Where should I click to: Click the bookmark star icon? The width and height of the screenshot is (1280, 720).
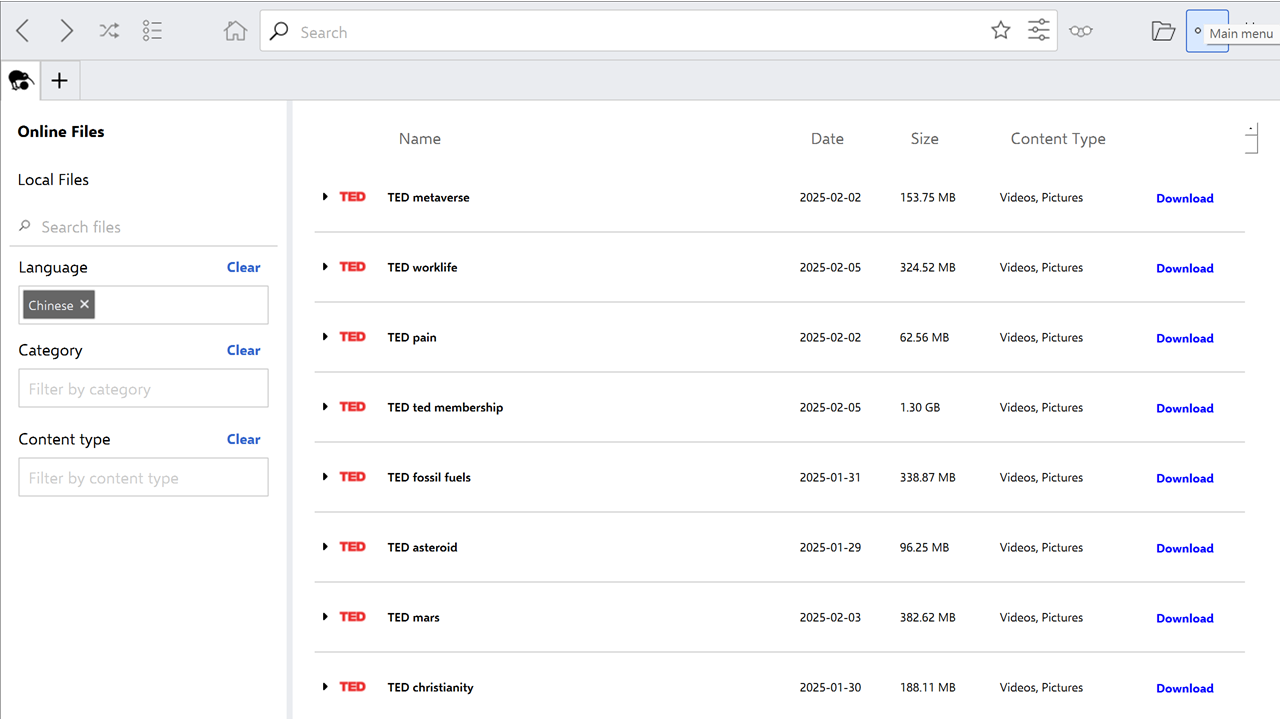click(1000, 31)
